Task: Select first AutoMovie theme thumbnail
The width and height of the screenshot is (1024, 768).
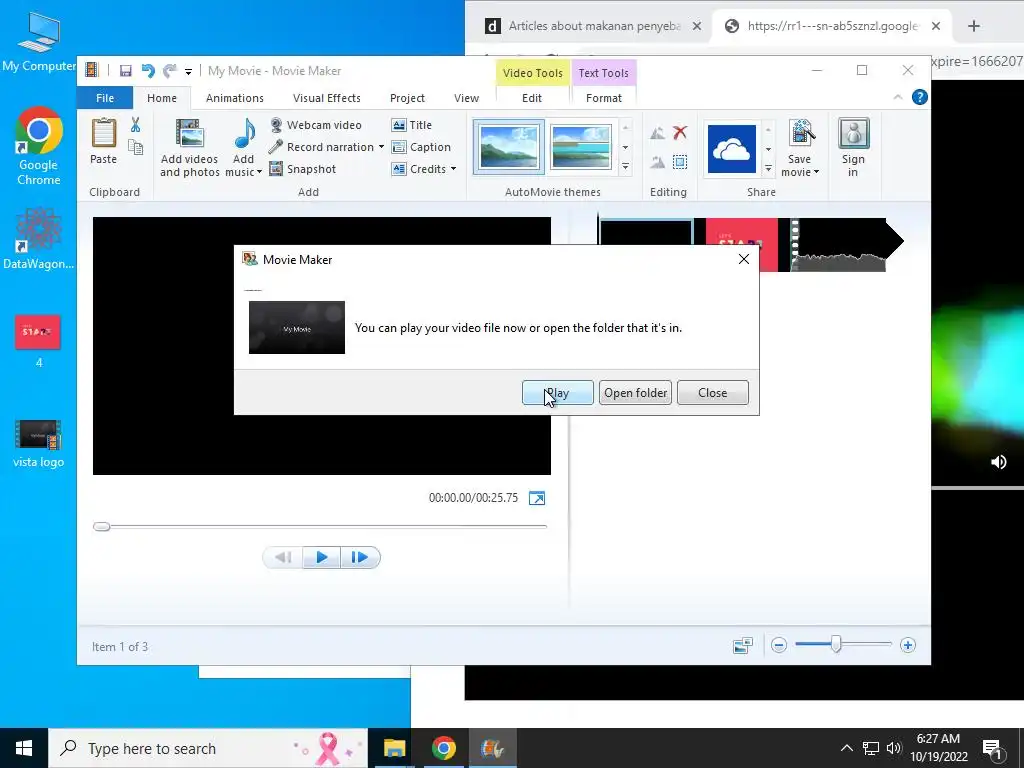Action: click(509, 147)
